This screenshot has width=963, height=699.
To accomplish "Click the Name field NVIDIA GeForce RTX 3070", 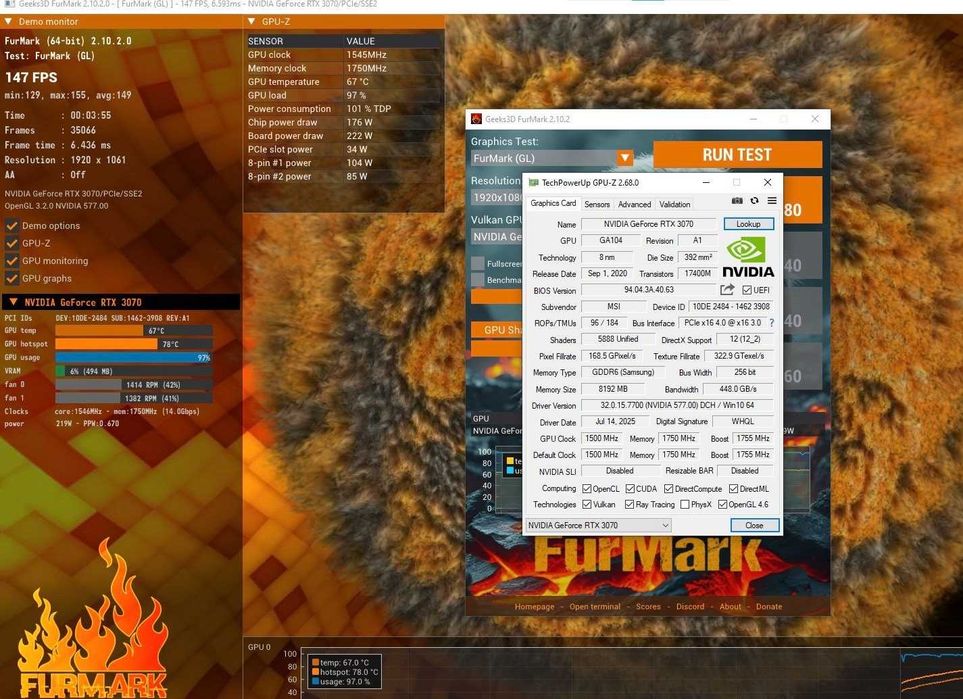I will tap(649, 224).
